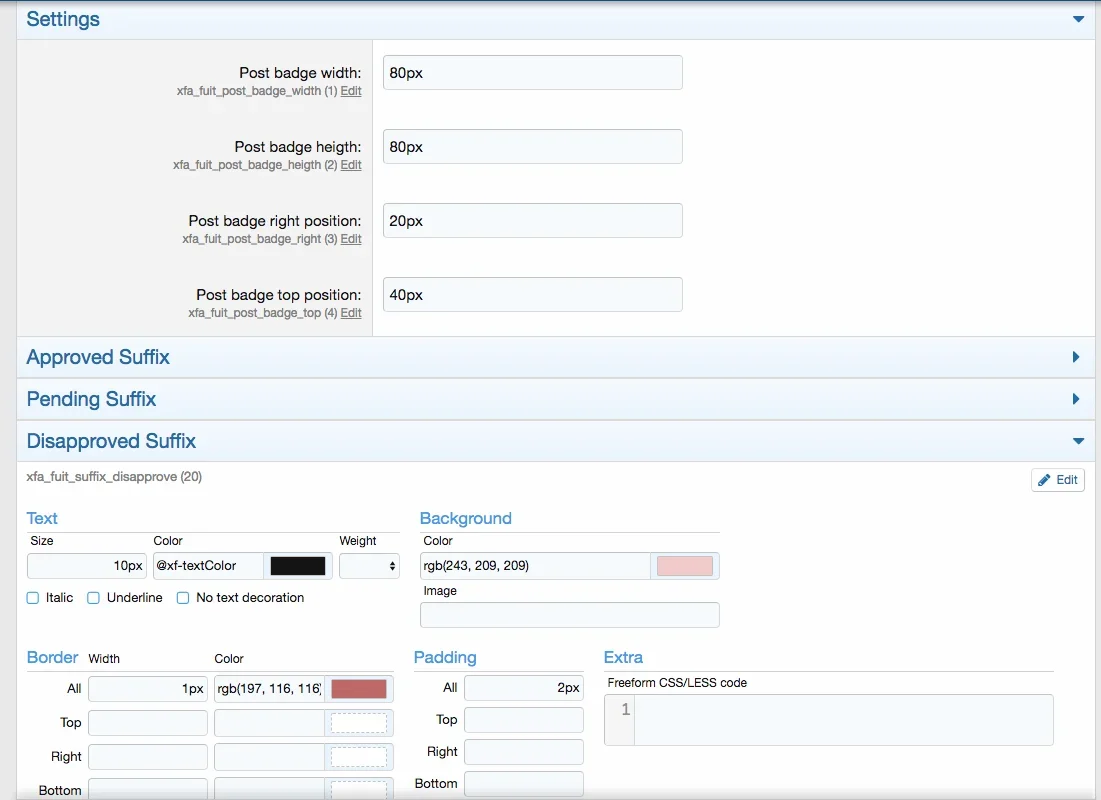Select the Padding All input field

[x=523, y=688]
